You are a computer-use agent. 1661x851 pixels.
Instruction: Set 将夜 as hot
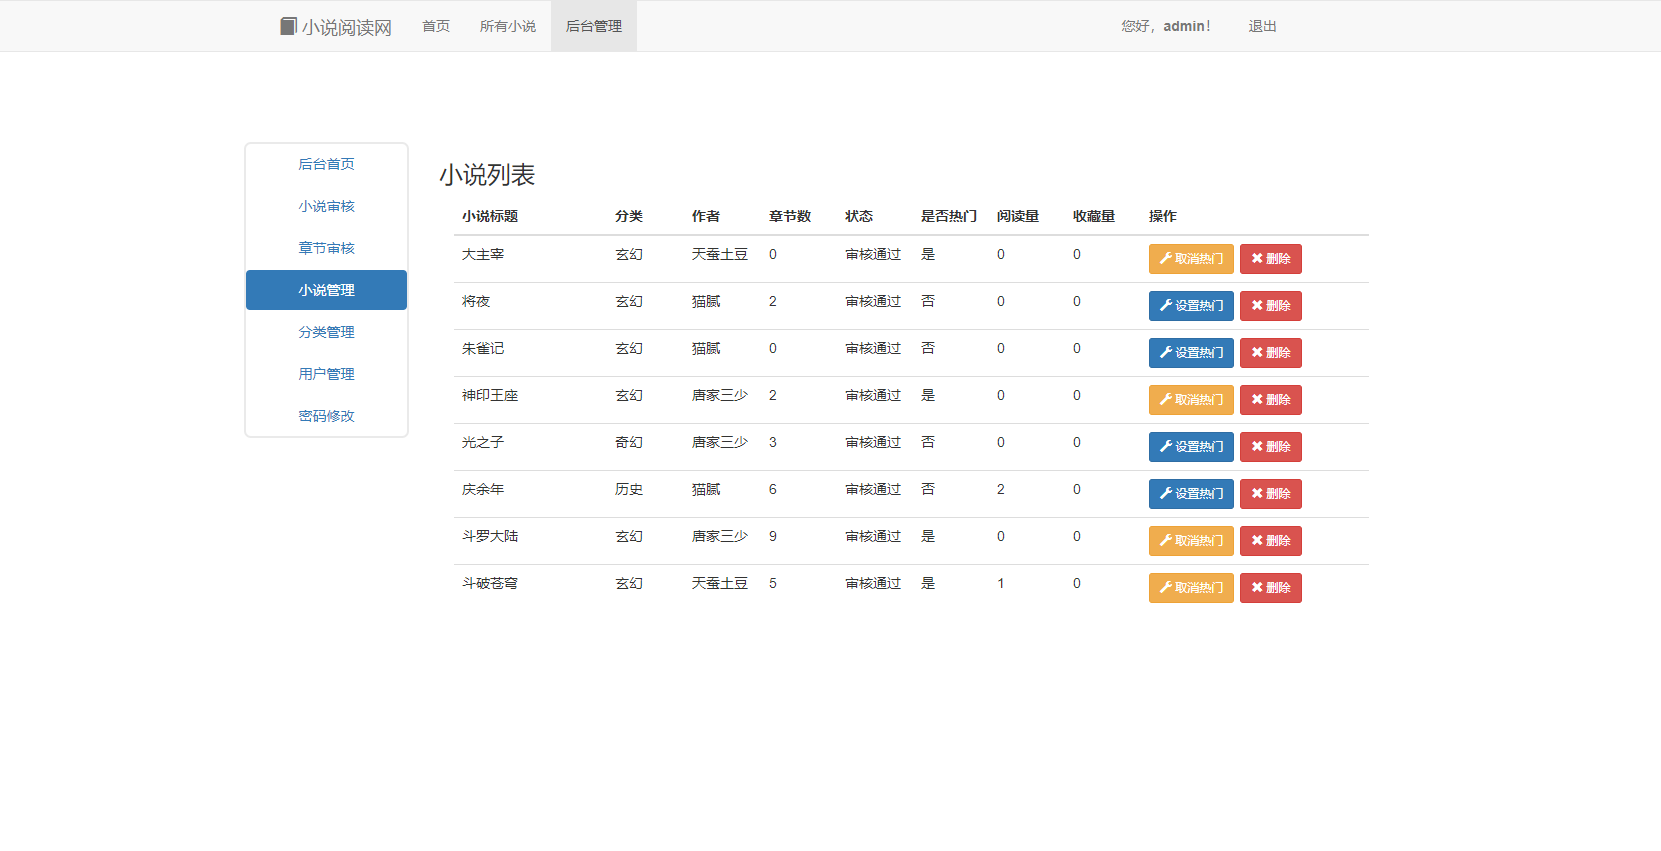tap(1191, 306)
